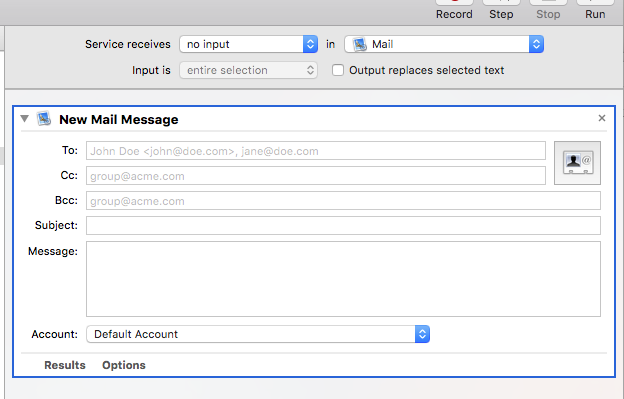The width and height of the screenshot is (624, 399).
Task: Click into the Cc: field
Action: click(316, 176)
